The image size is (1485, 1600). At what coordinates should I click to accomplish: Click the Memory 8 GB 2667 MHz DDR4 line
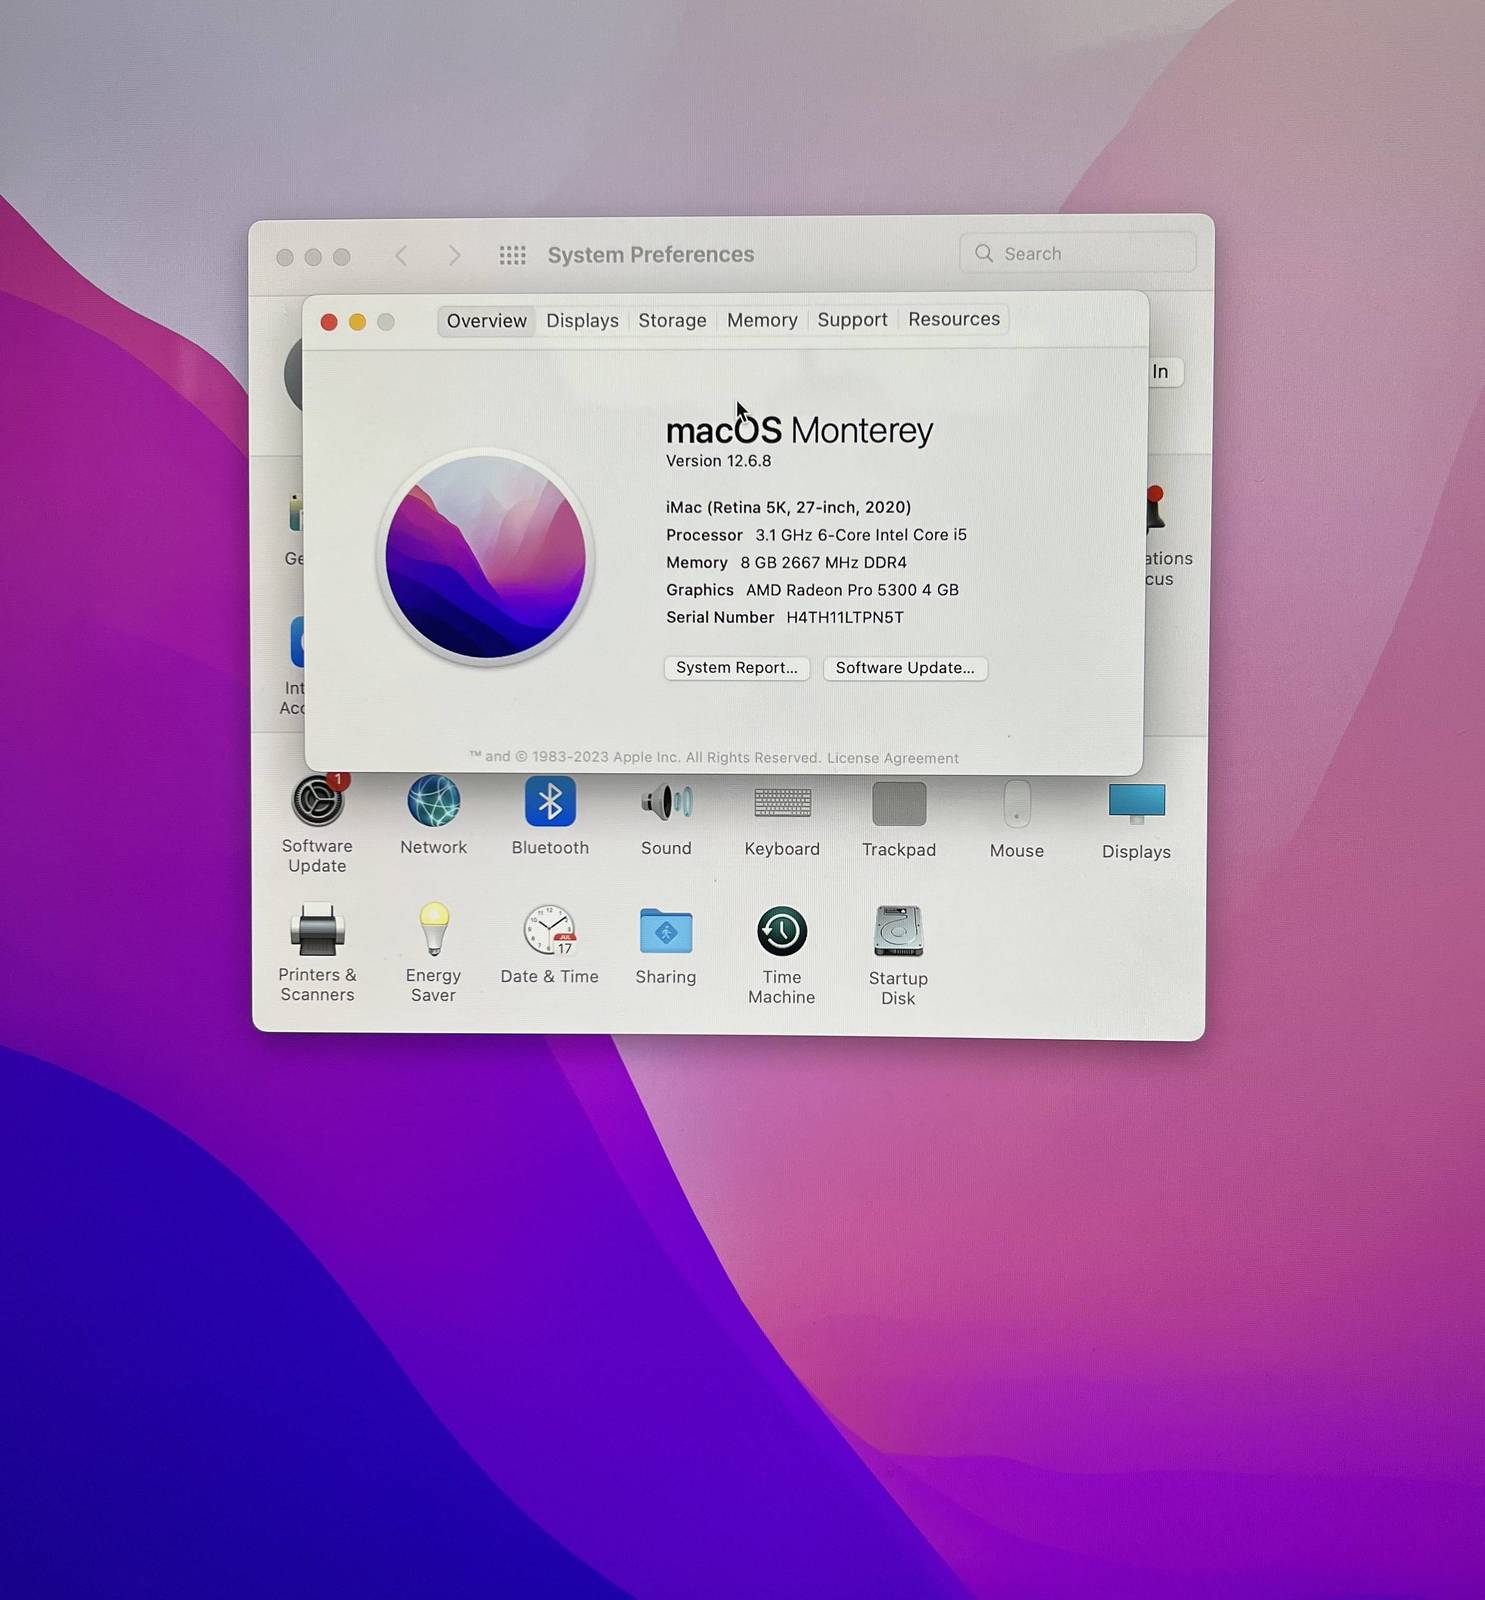pos(787,563)
